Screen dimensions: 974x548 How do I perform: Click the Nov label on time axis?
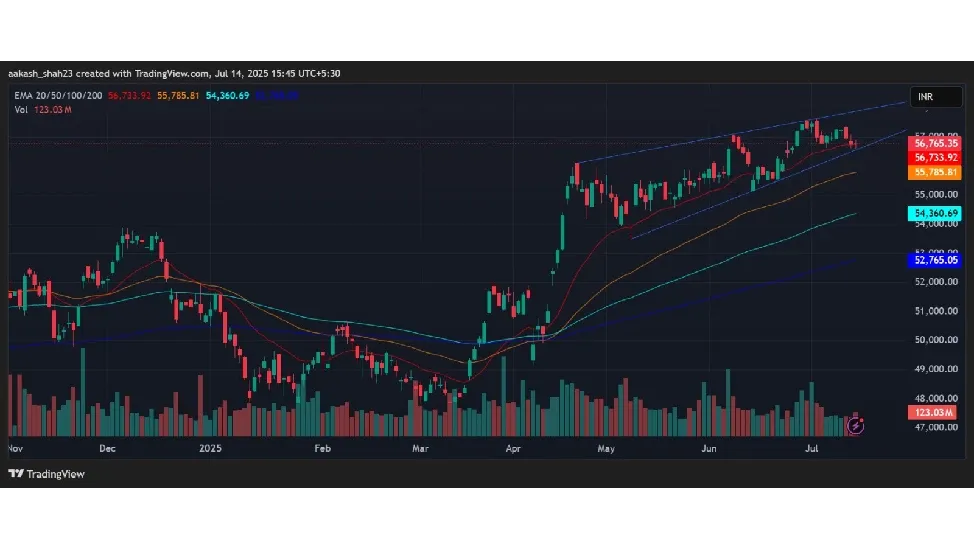click(16, 449)
